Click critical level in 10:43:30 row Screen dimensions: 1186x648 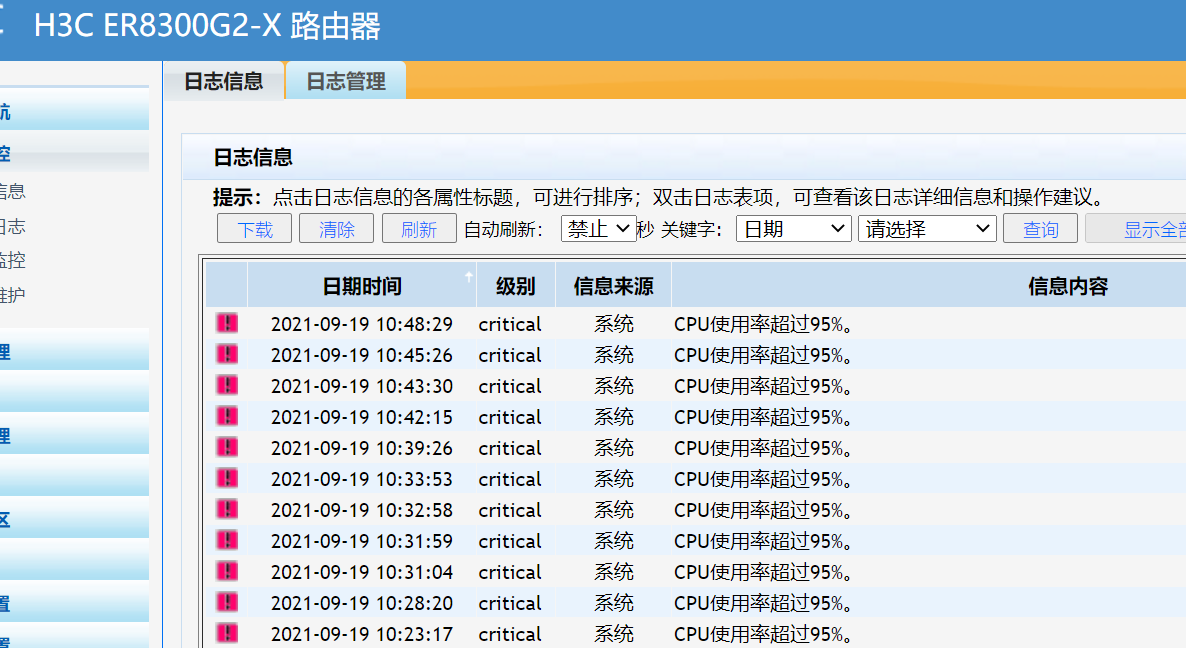(x=510, y=386)
